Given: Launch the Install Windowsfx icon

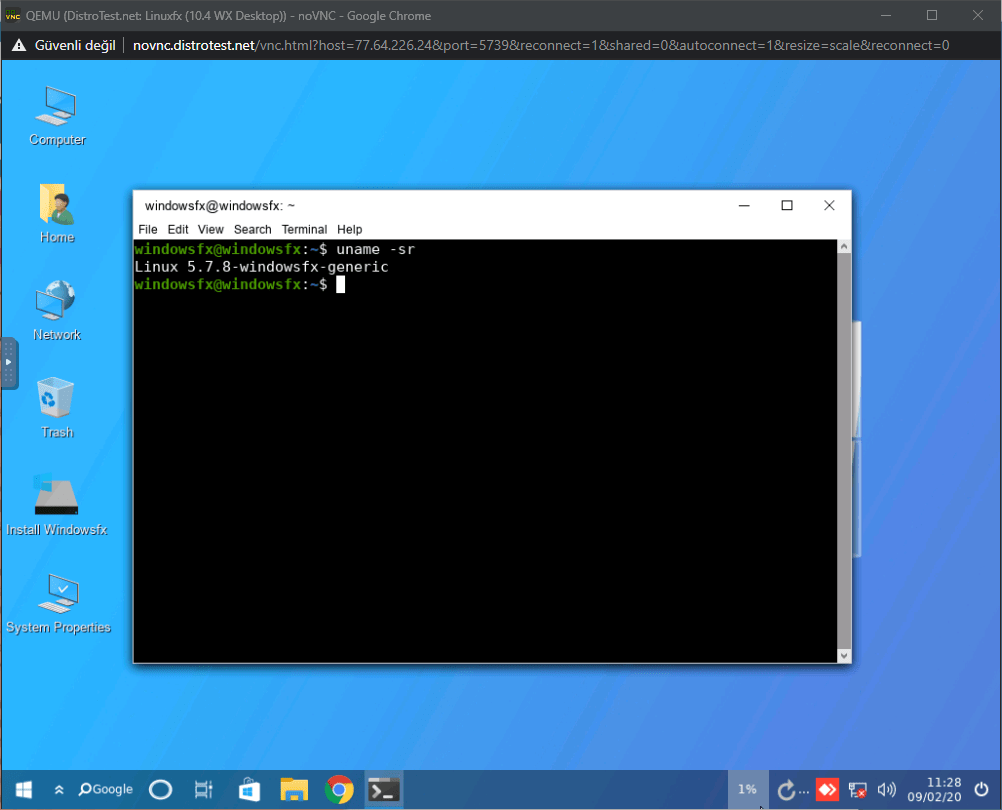Looking at the screenshot, I should coord(56,505).
